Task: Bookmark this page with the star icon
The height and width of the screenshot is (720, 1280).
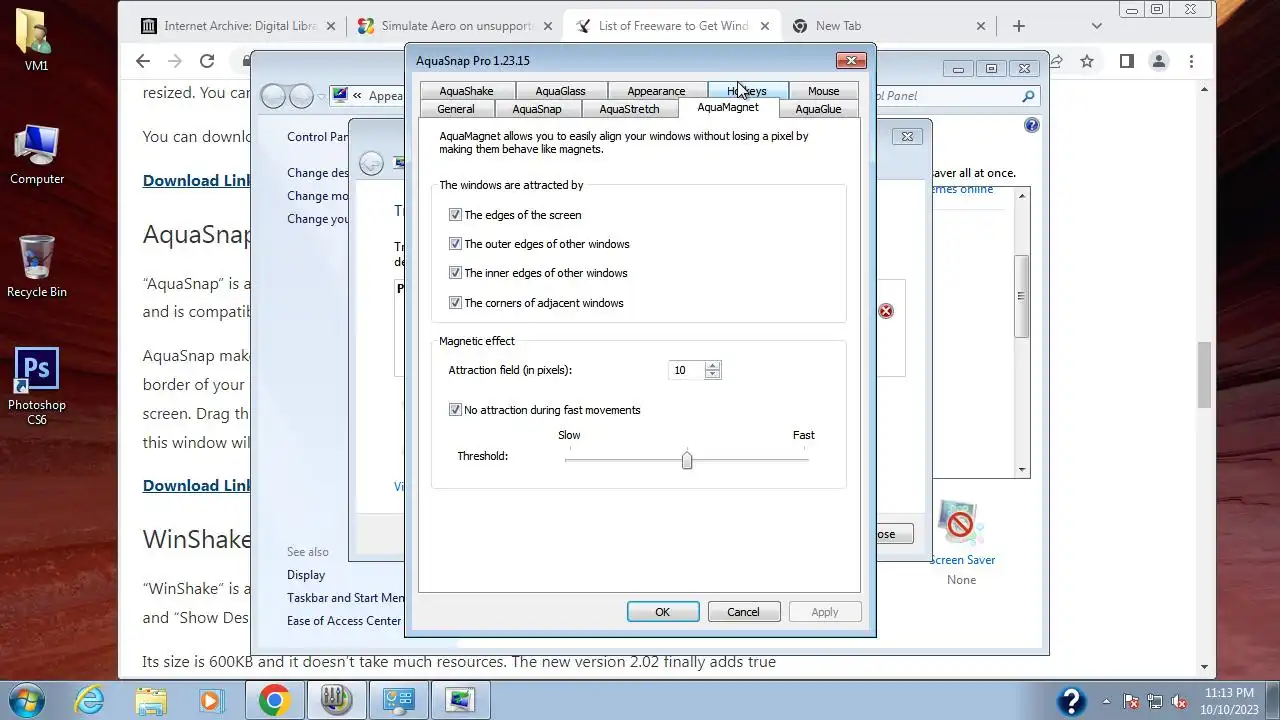Action: click(x=1087, y=61)
